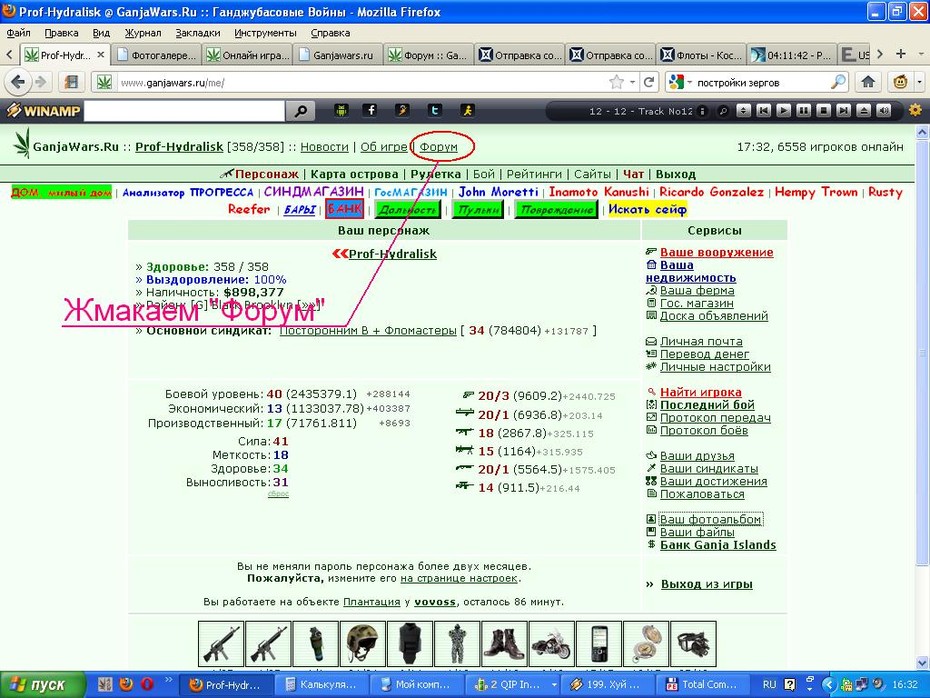The width and height of the screenshot is (930, 698).
Task: Open the Инструменты menu
Action: point(265,33)
